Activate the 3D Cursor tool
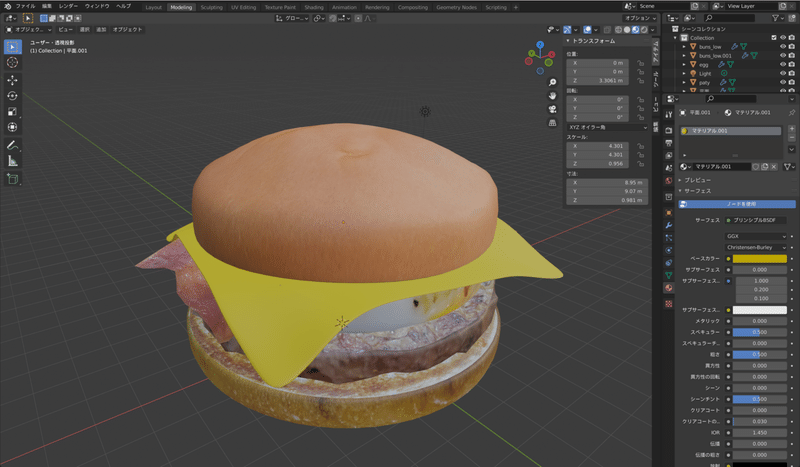Image resolution: width=800 pixels, height=467 pixels. pos(13,62)
